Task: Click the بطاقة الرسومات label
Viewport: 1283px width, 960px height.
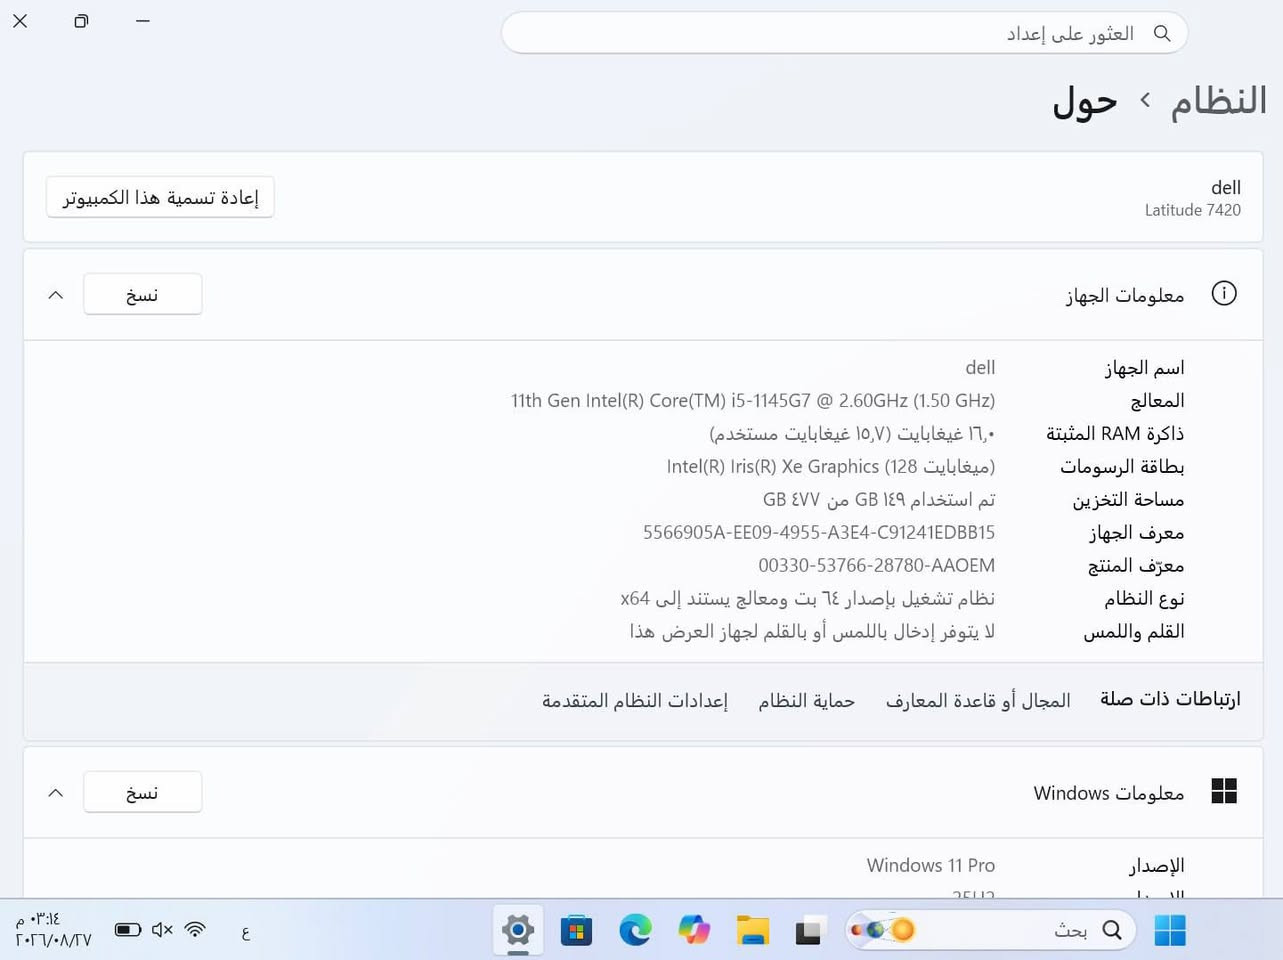Action: pos(1122,466)
